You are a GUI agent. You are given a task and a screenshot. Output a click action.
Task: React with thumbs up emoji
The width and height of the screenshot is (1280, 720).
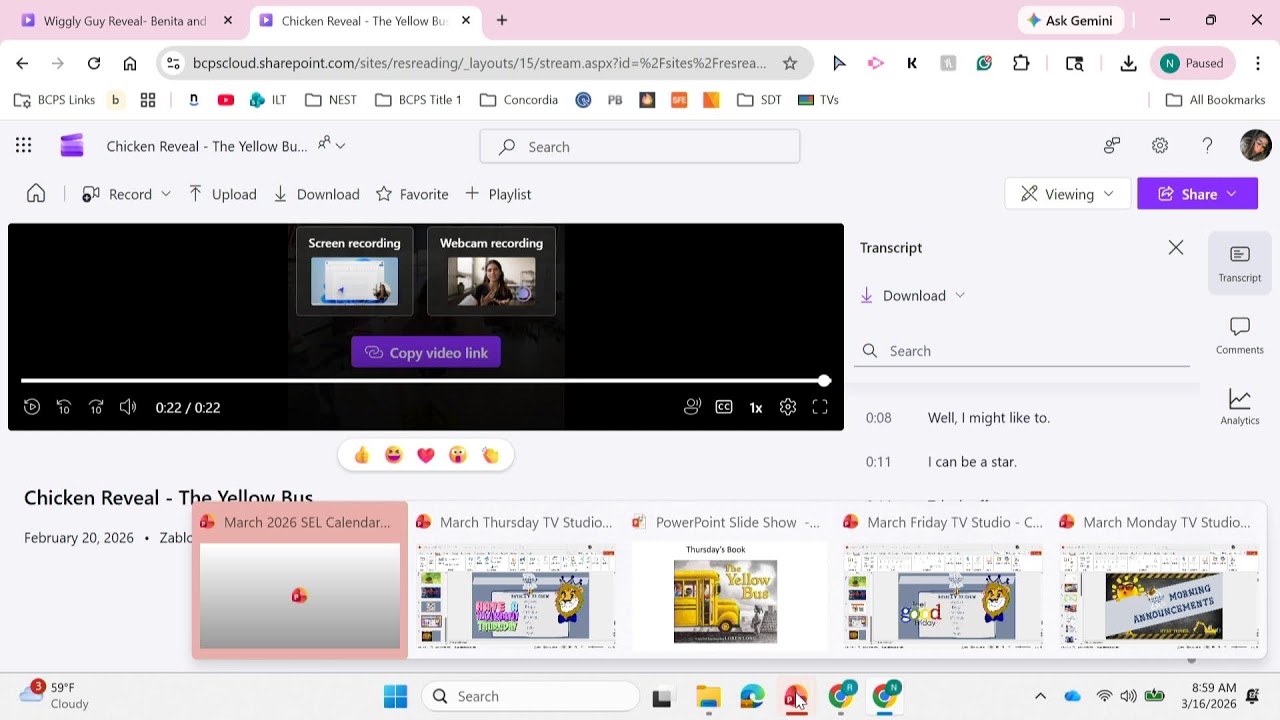point(362,455)
